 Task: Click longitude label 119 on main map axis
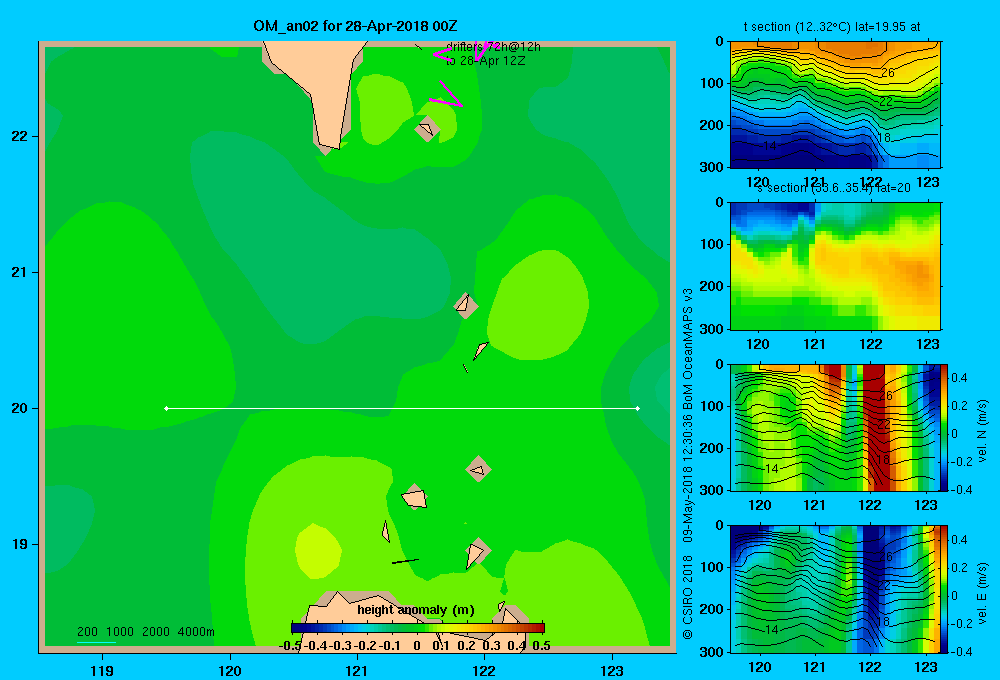(x=102, y=670)
